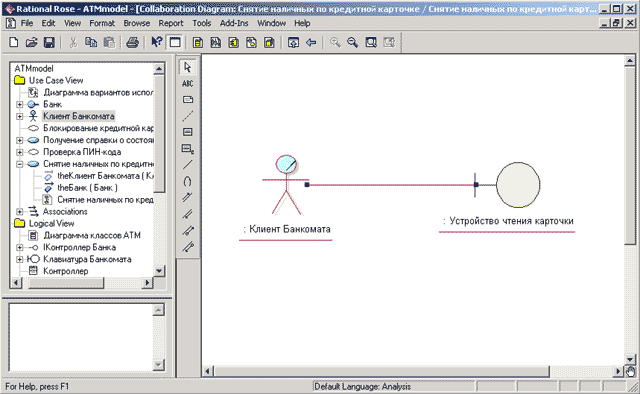The height and width of the screenshot is (394, 640).
Task: Click the Save floppy disk icon
Action: tap(49, 42)
